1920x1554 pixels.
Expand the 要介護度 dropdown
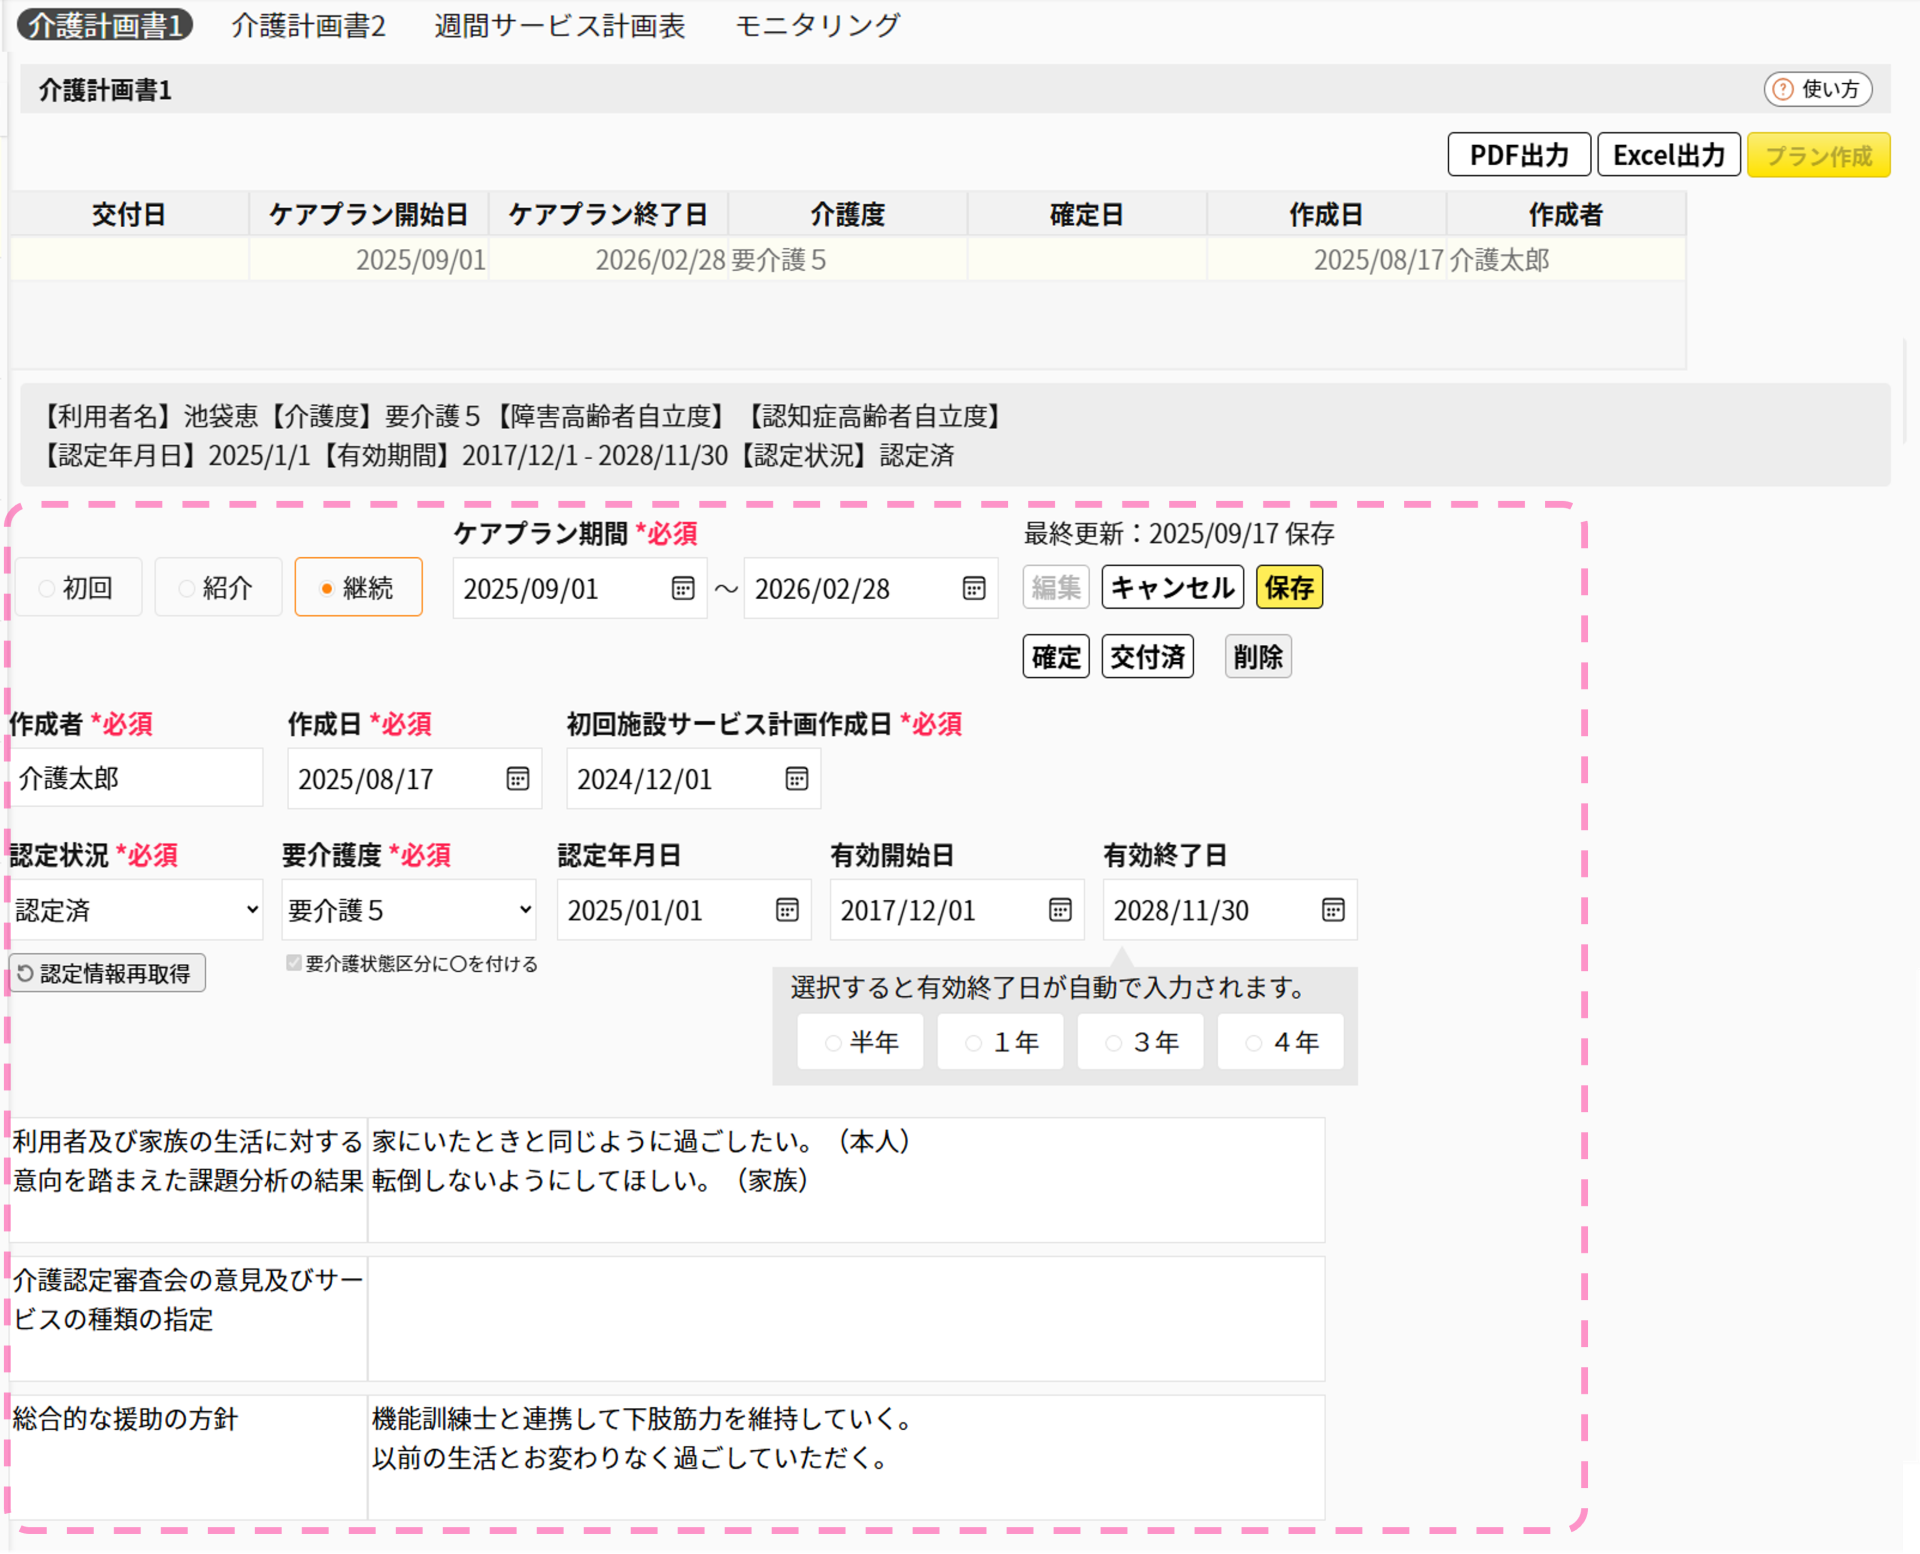pyautogui.click(x=408, y=910)
